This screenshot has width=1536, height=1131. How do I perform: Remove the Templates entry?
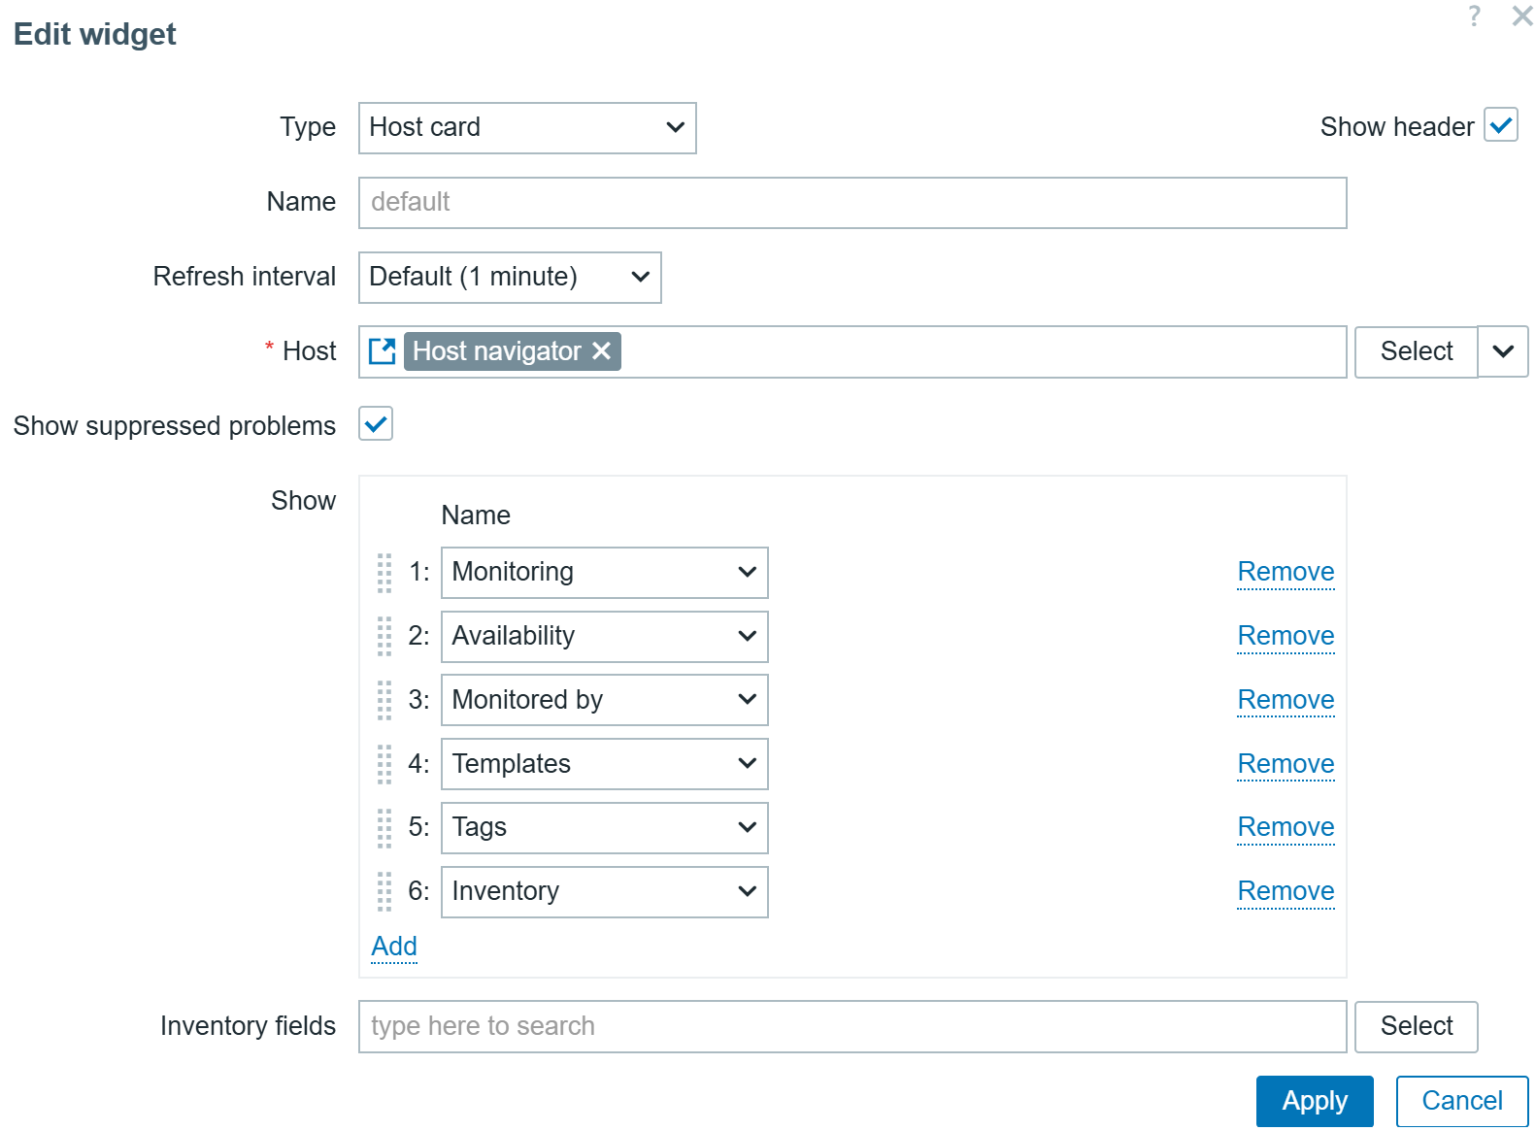point(1286,764)
